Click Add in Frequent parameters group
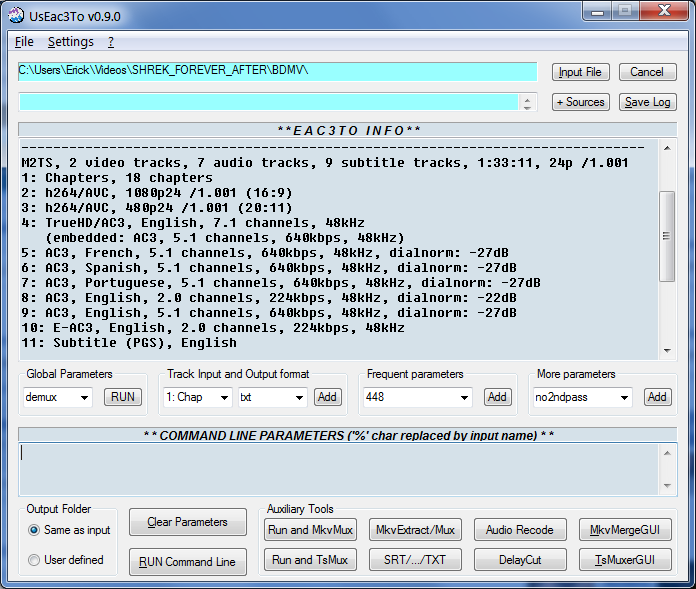 point(498,397)
